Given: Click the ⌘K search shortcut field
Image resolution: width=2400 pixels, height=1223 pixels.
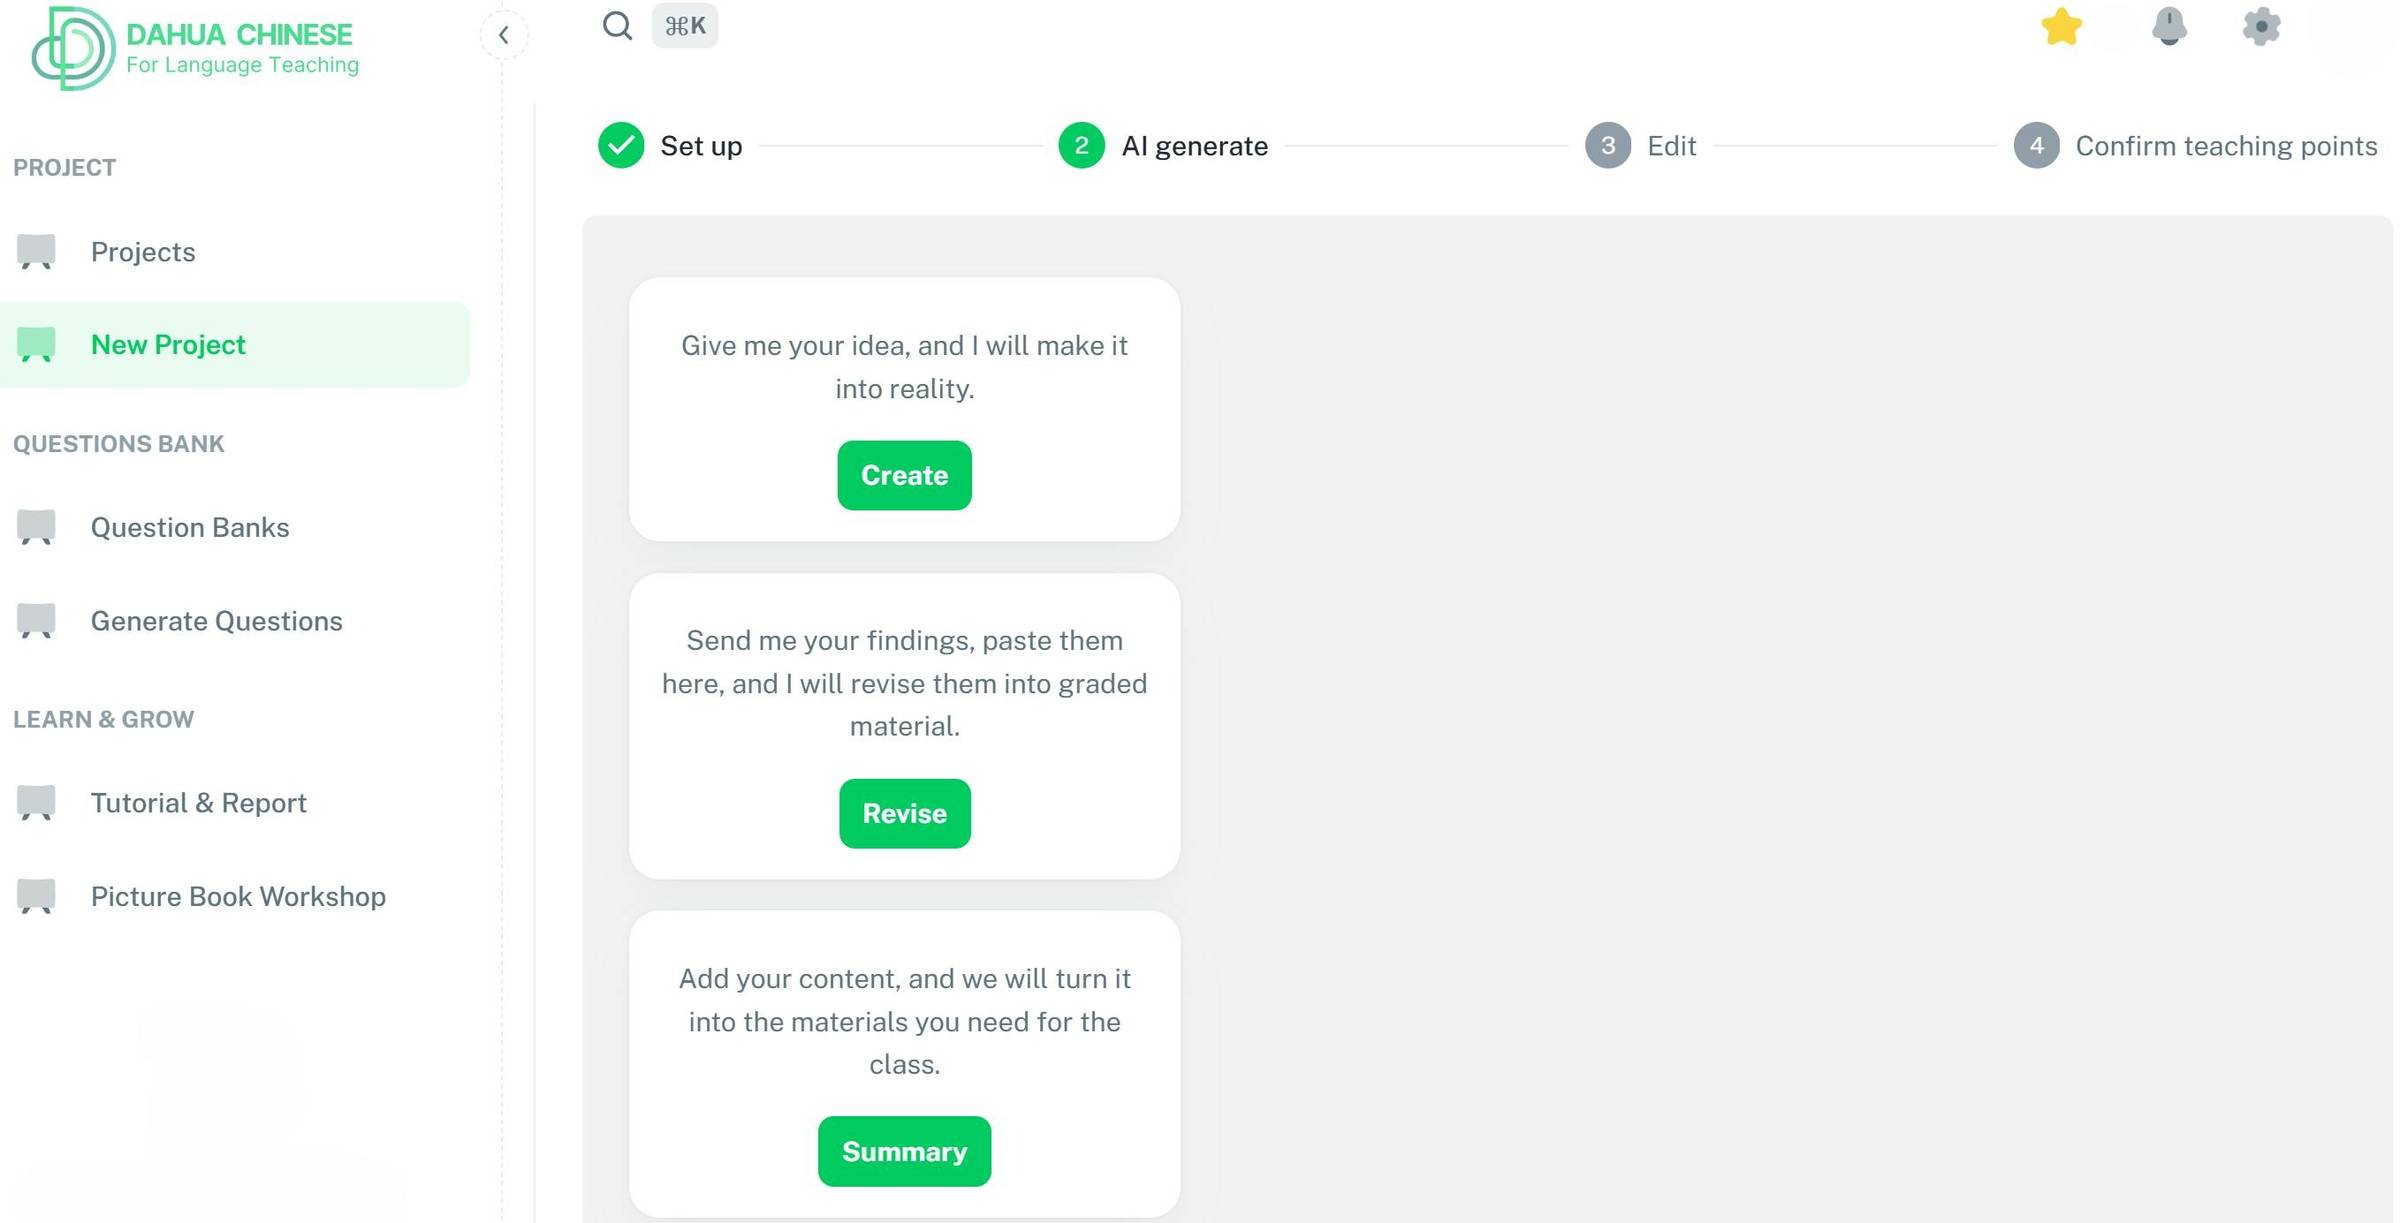Looking at the screenshot, I should coord(685,26).
